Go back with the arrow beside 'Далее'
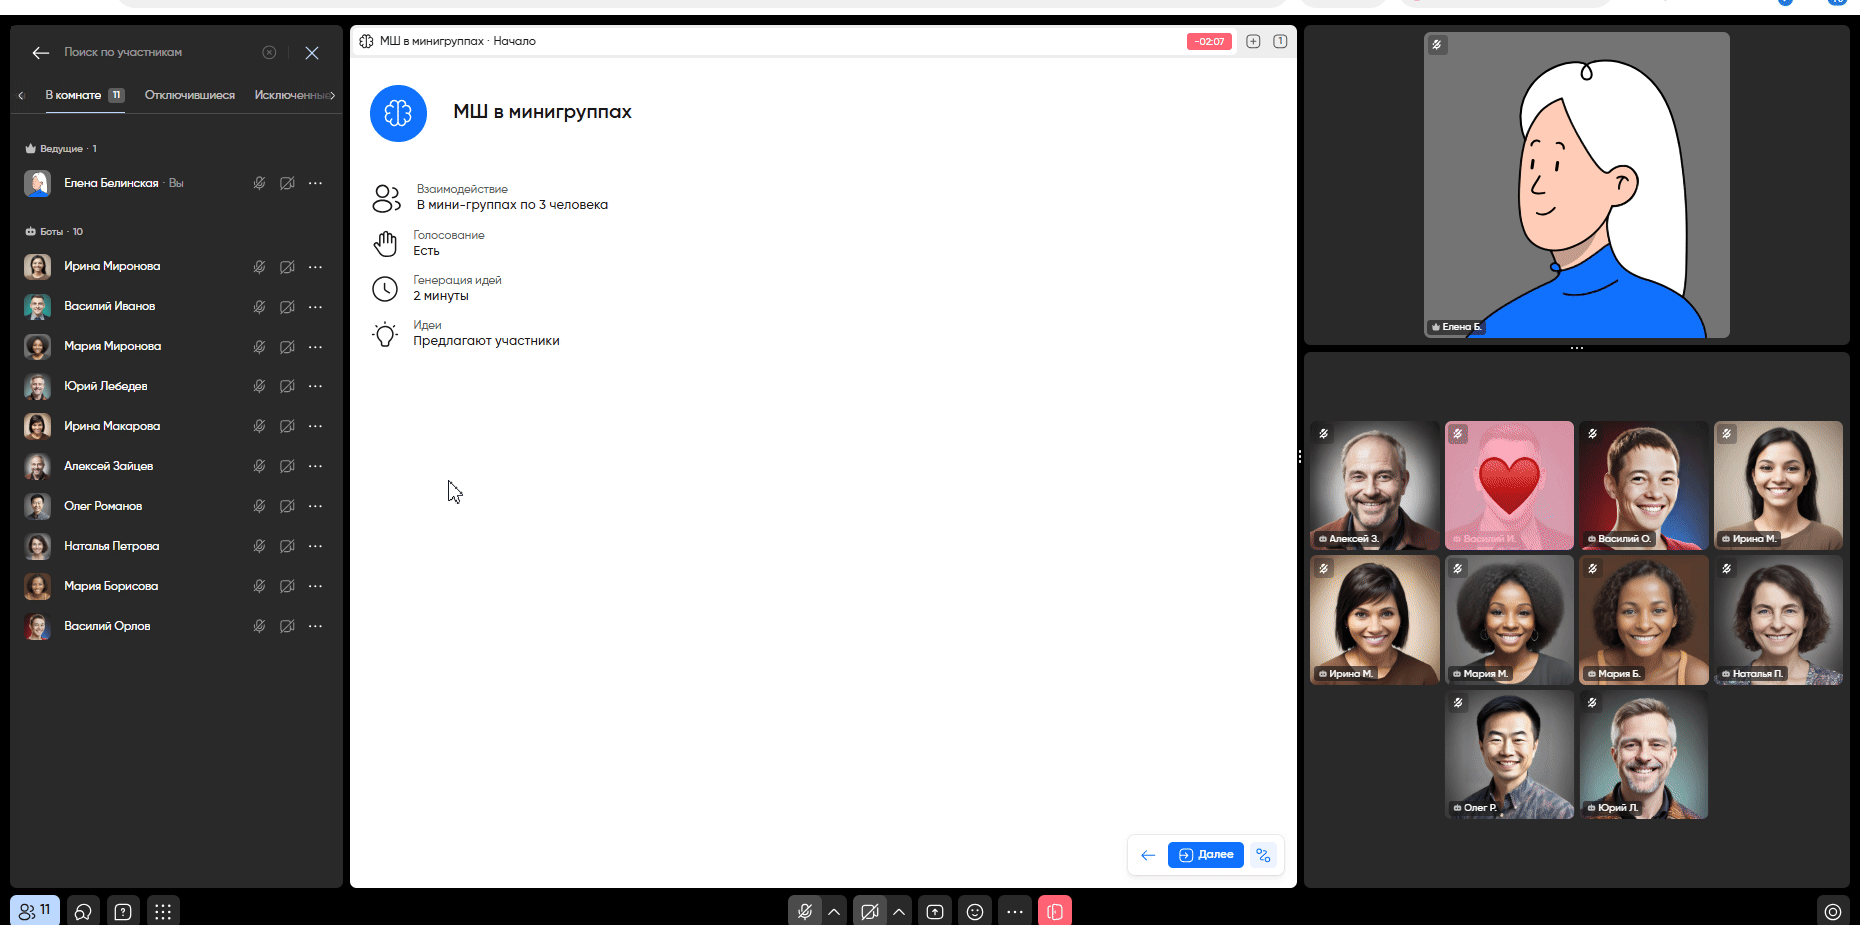 coord(1148,855)
